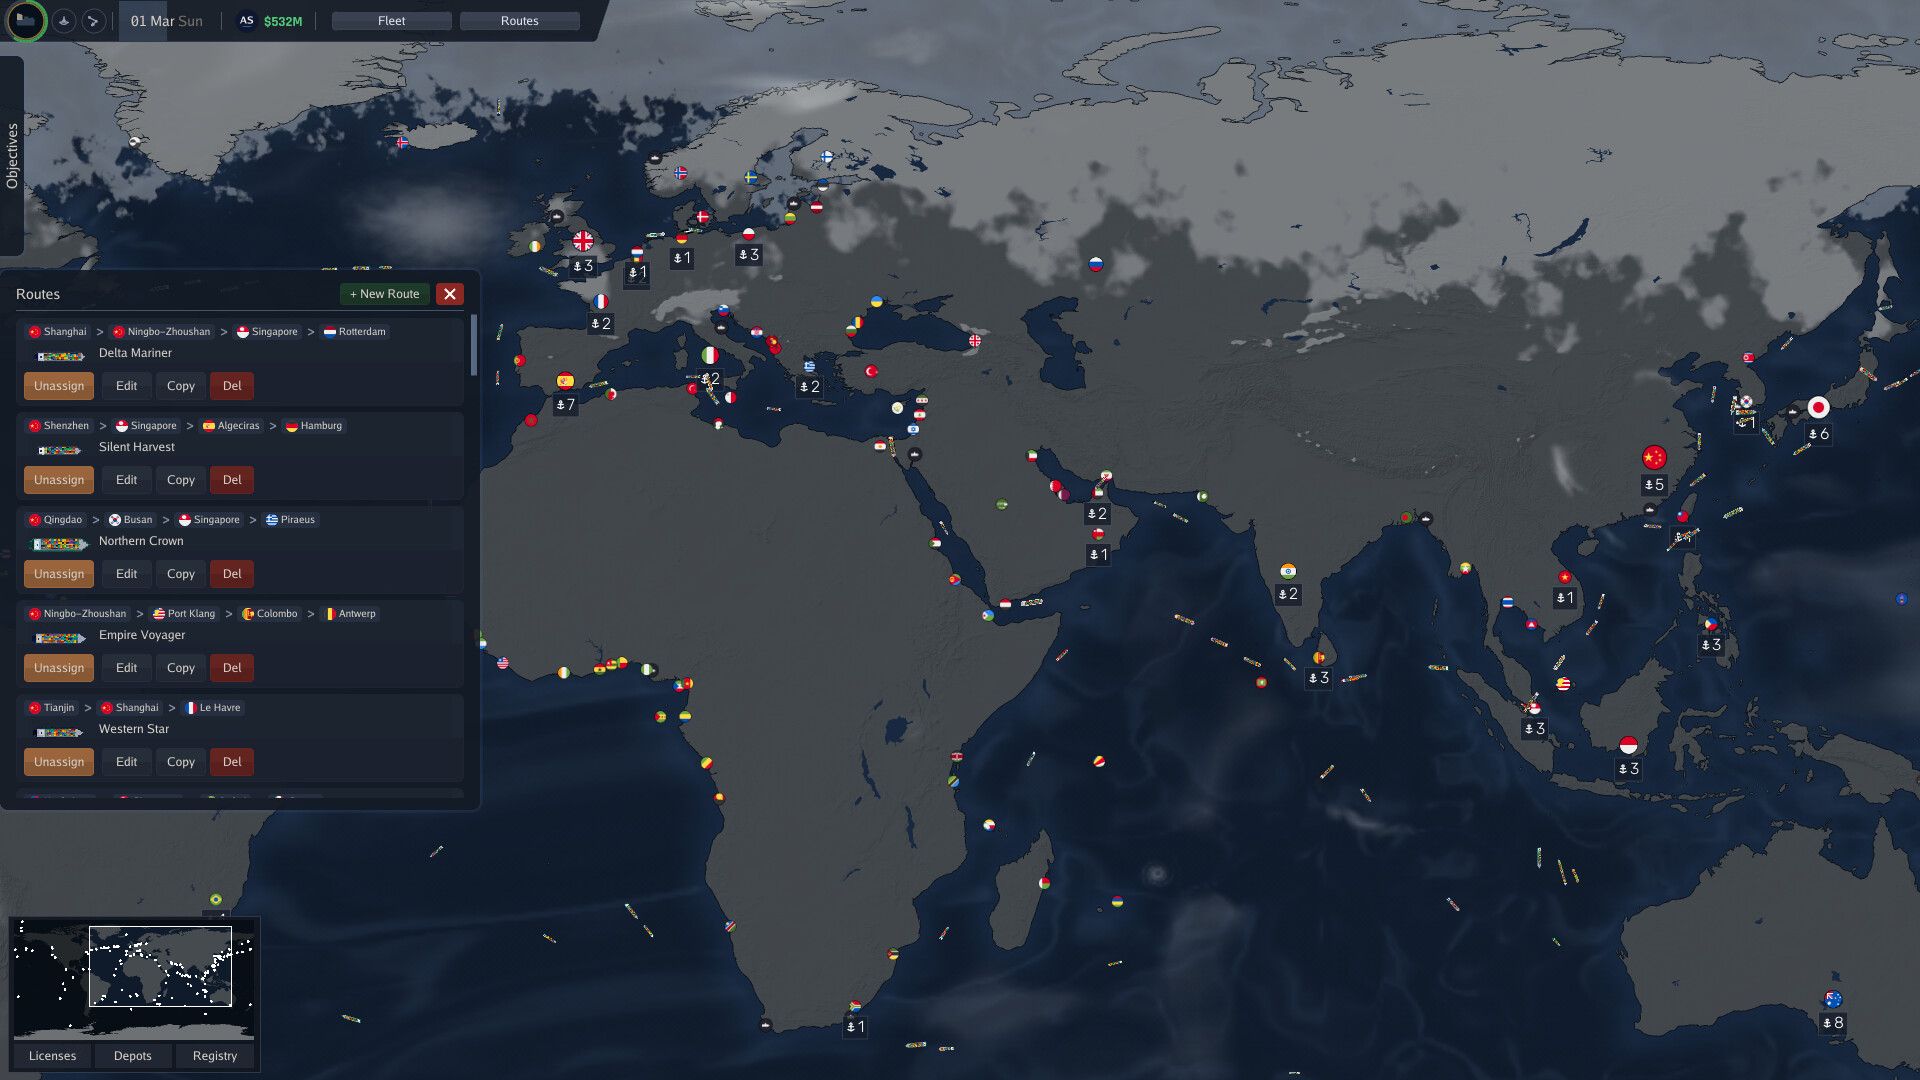This screenshot has width=1920, height=1080.
Task: Delete the Western Star route
Action: click(x=232, y=762)
